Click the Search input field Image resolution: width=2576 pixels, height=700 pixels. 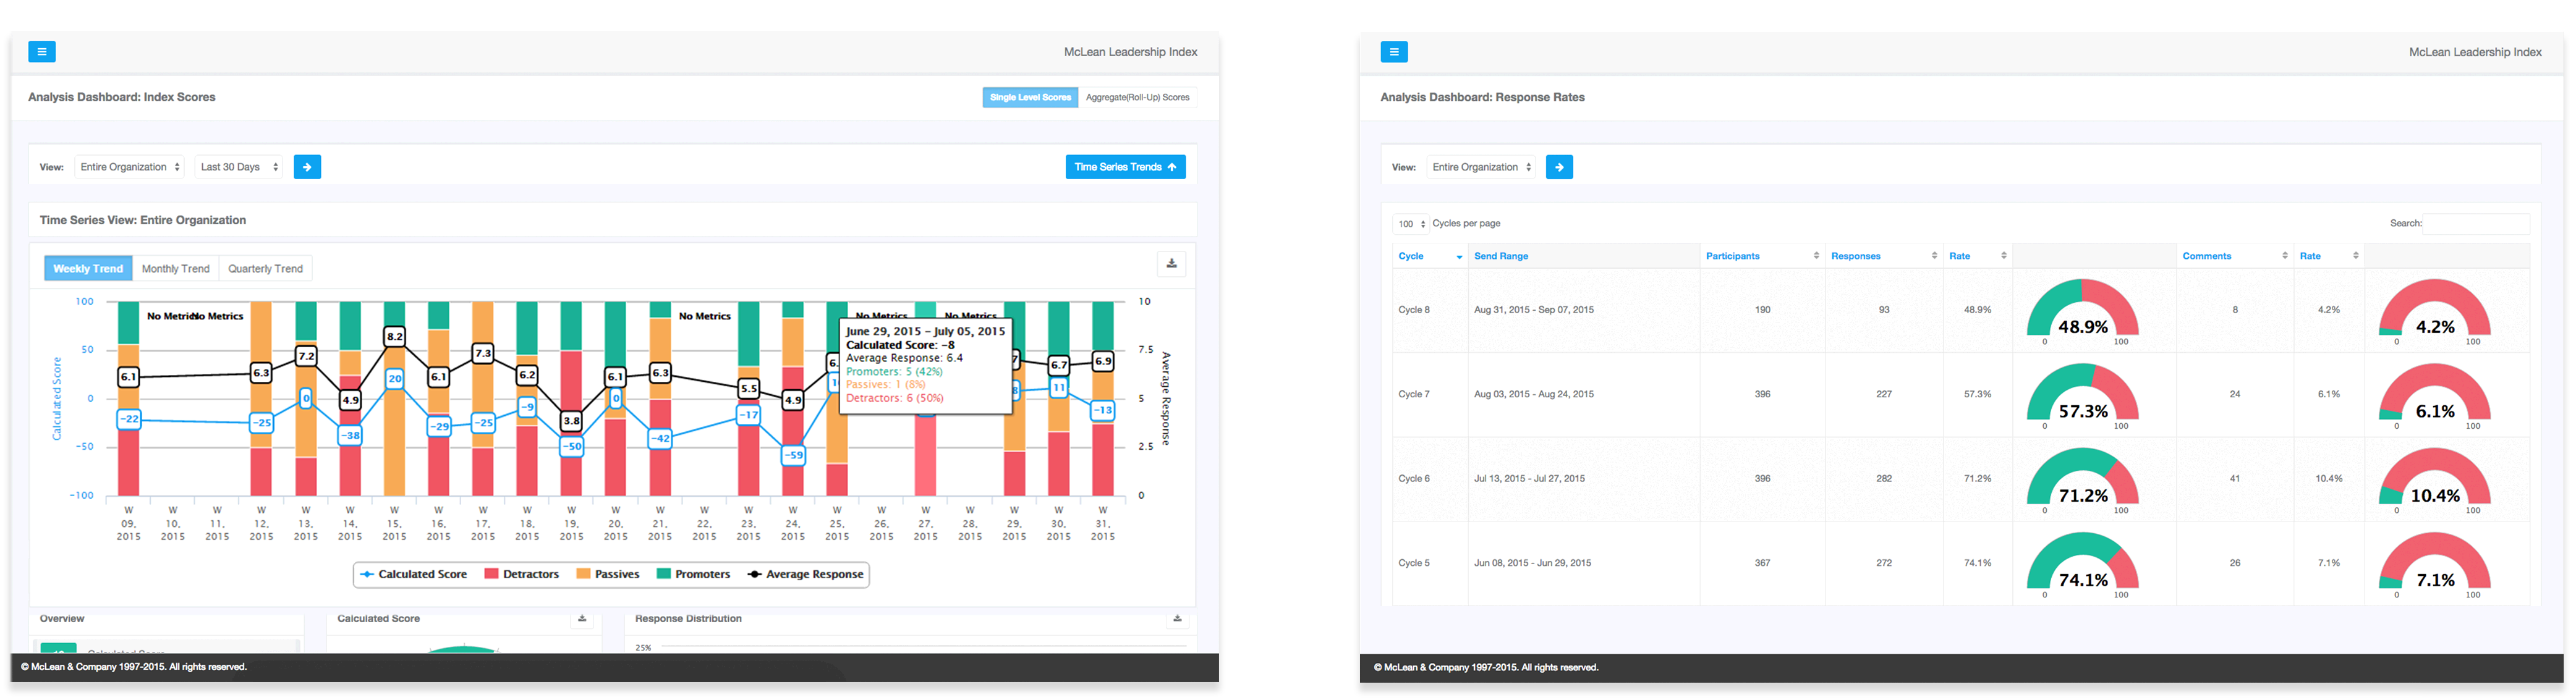point(2476,224)
